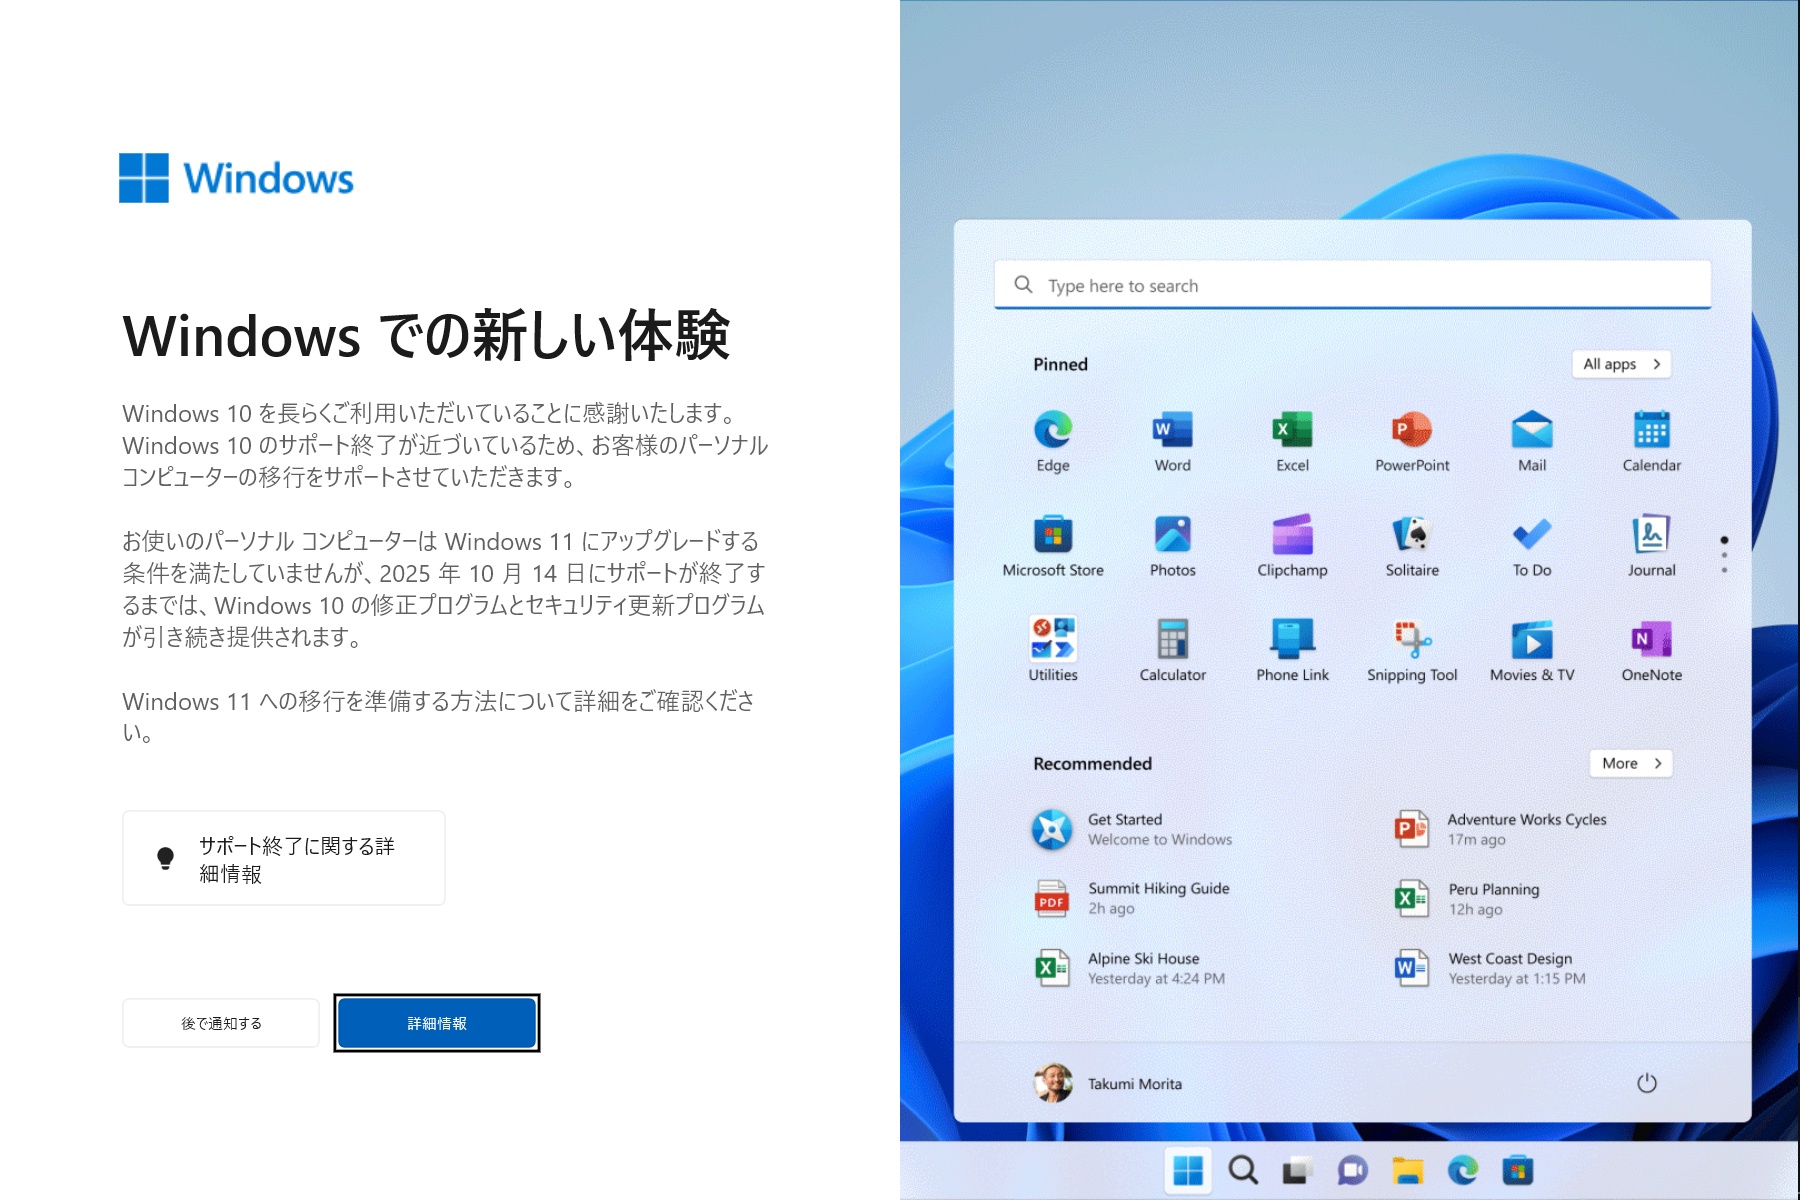Open Edge from the taskbar
The height and width of the screenshot is (1200, 1800).
(x=1463, y=1170)
